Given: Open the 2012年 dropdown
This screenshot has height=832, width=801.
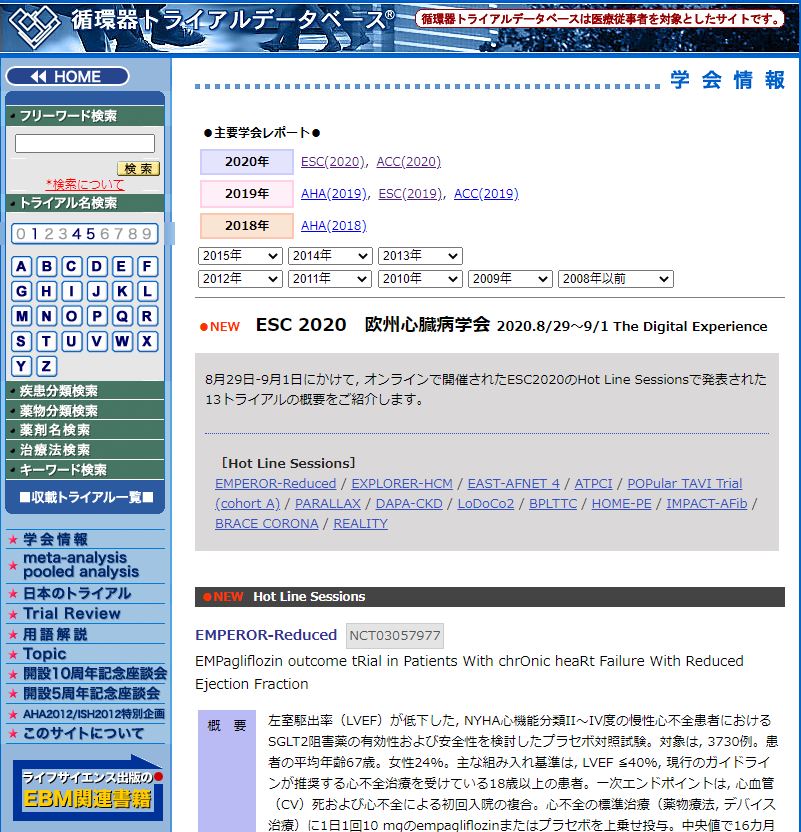Looking at the screenshot, I should (240, 279).
